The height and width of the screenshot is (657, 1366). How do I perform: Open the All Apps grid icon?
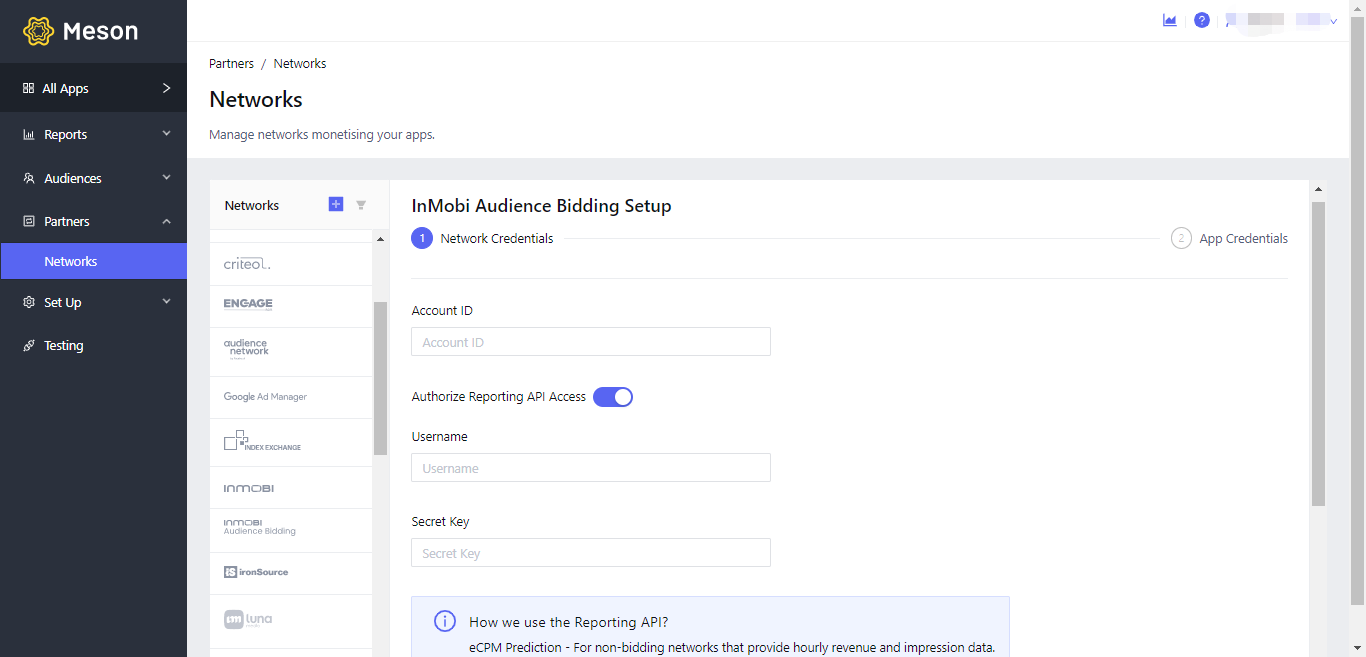pyautogui.click(x=28, y=88)
